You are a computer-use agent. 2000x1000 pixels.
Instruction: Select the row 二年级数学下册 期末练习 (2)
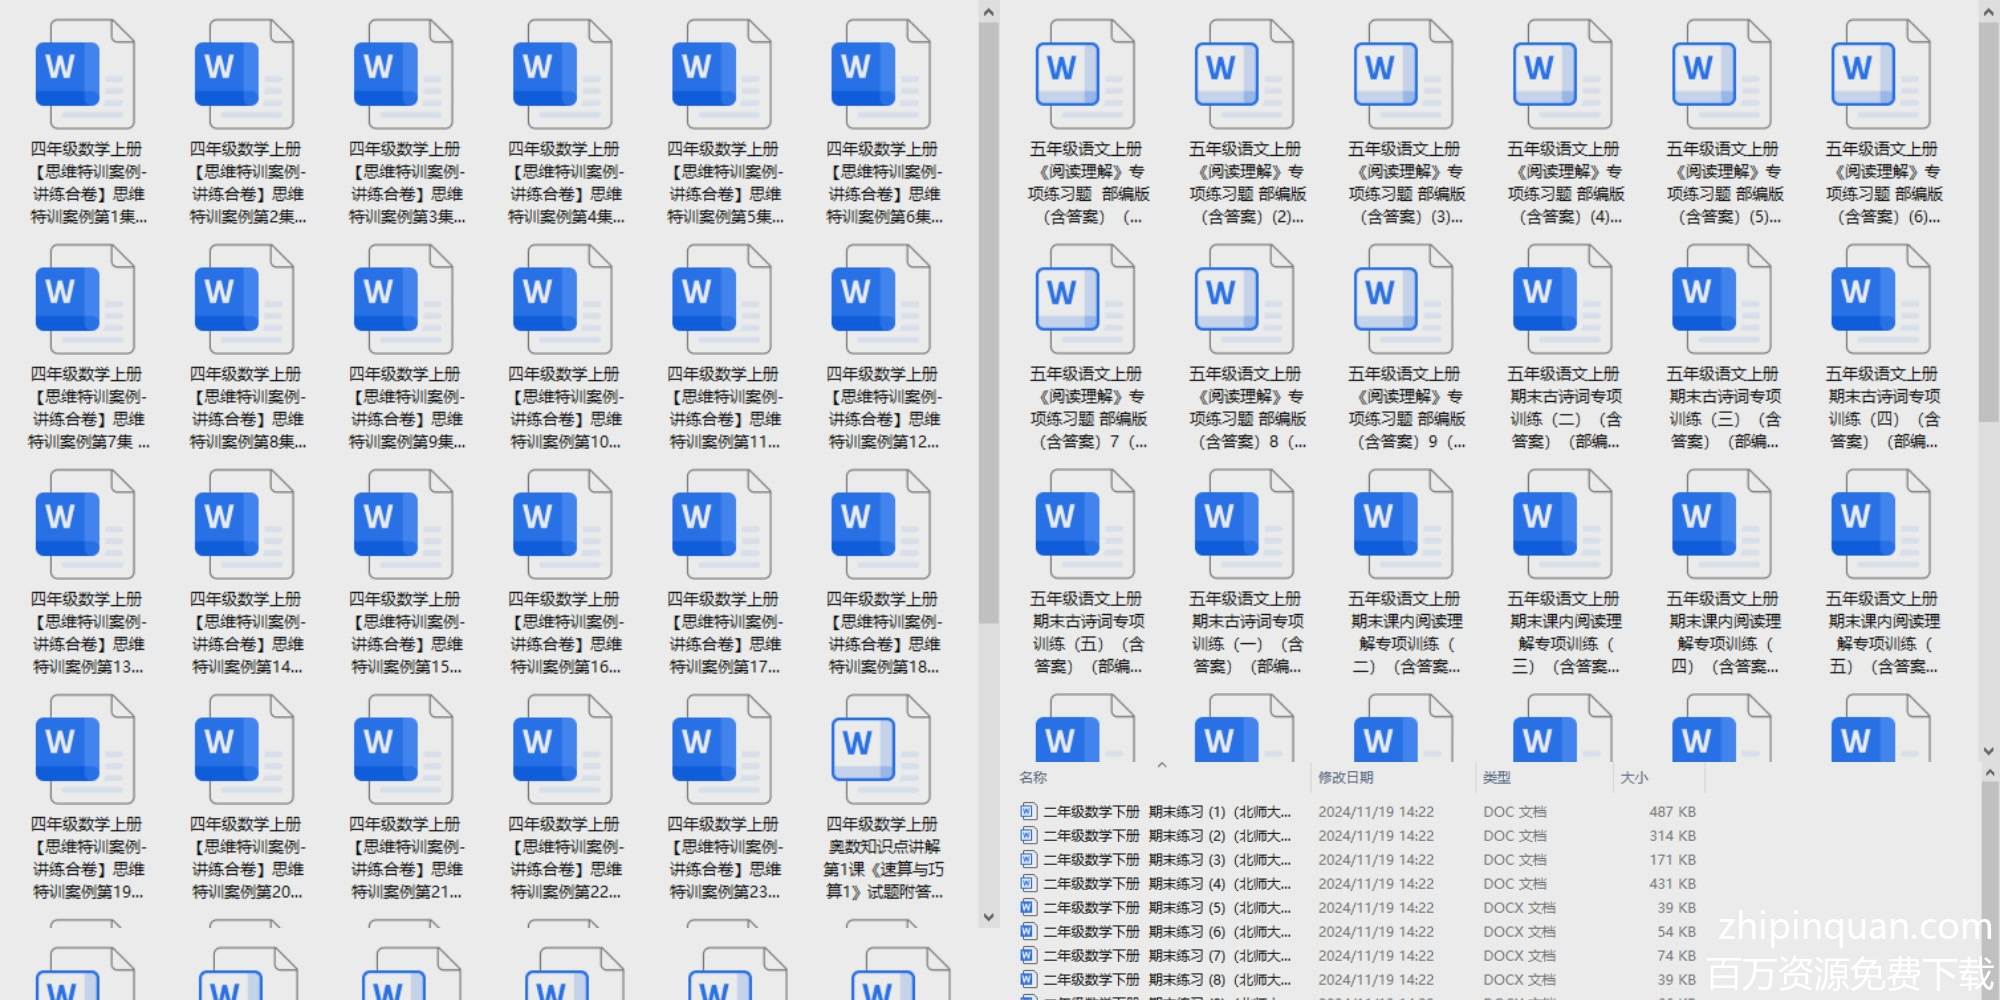(1358, 835)
